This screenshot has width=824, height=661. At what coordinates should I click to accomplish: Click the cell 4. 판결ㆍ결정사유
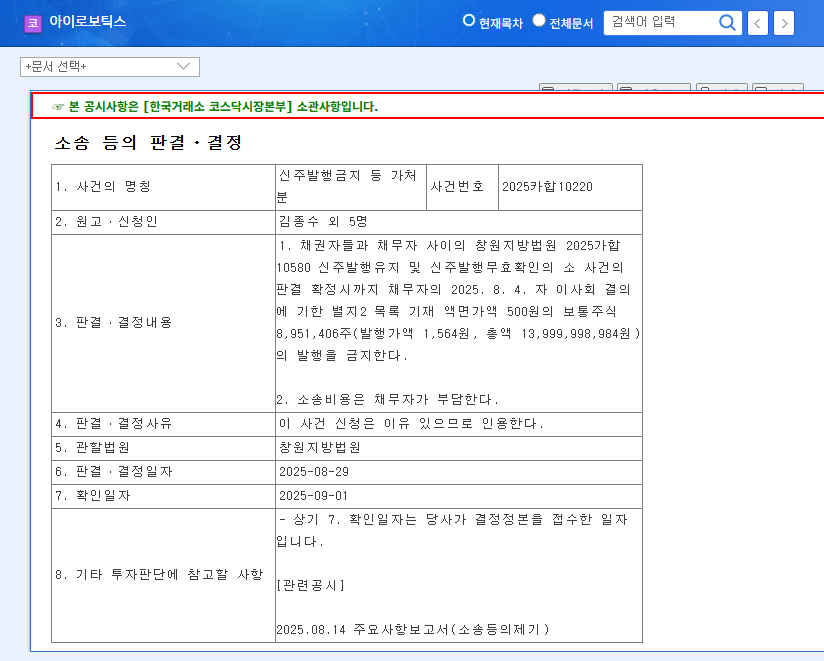(163, 424)
